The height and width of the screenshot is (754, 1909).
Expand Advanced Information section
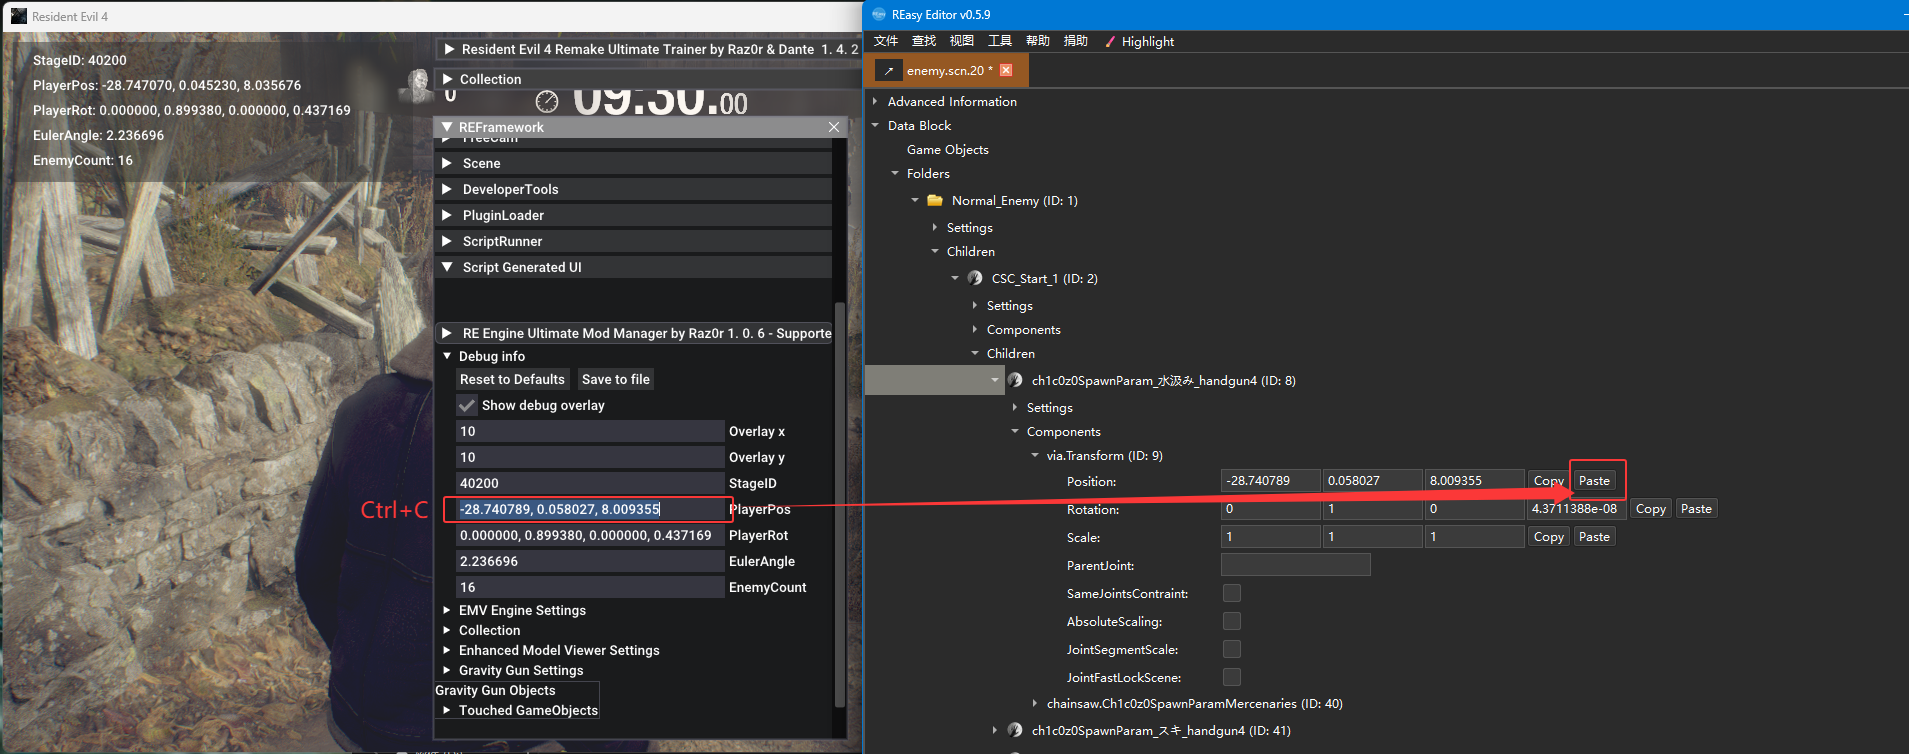coord(875,101)
